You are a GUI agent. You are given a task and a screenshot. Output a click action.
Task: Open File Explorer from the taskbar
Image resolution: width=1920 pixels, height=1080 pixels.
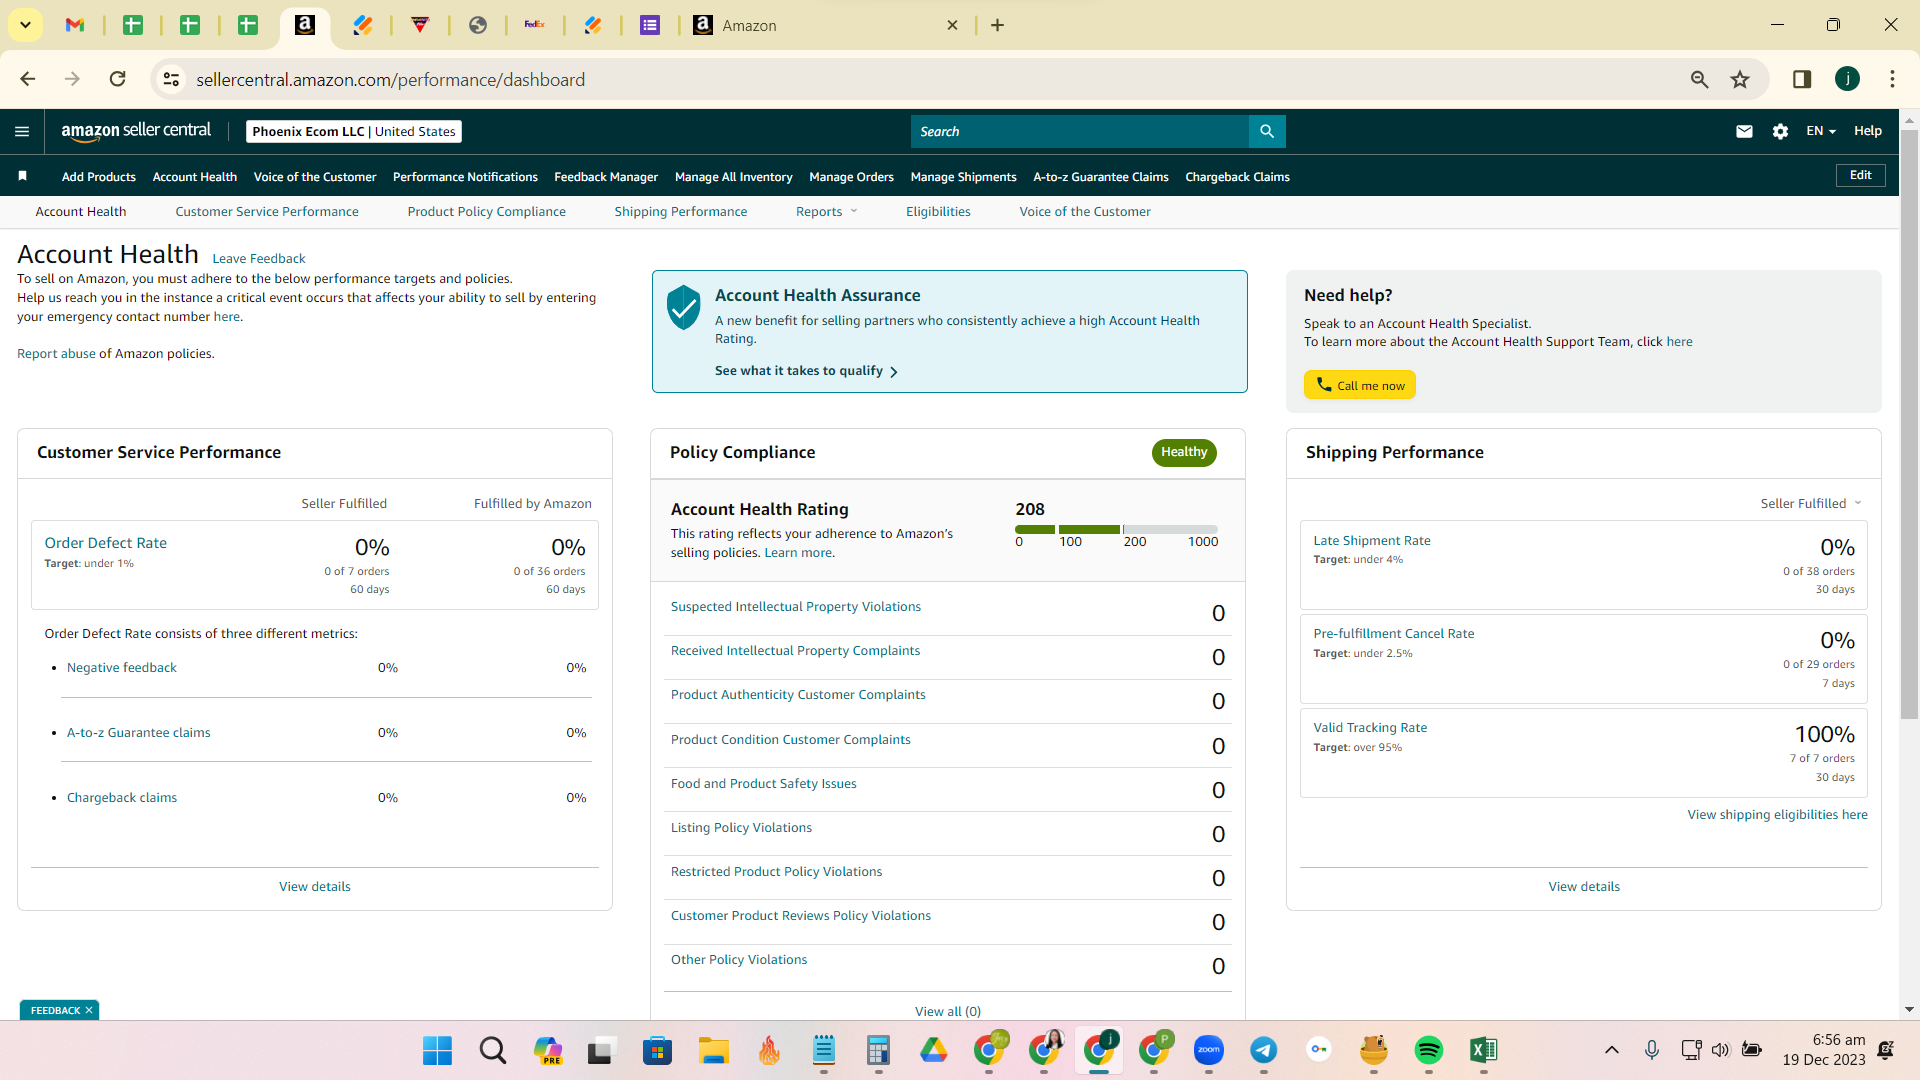713,1050
